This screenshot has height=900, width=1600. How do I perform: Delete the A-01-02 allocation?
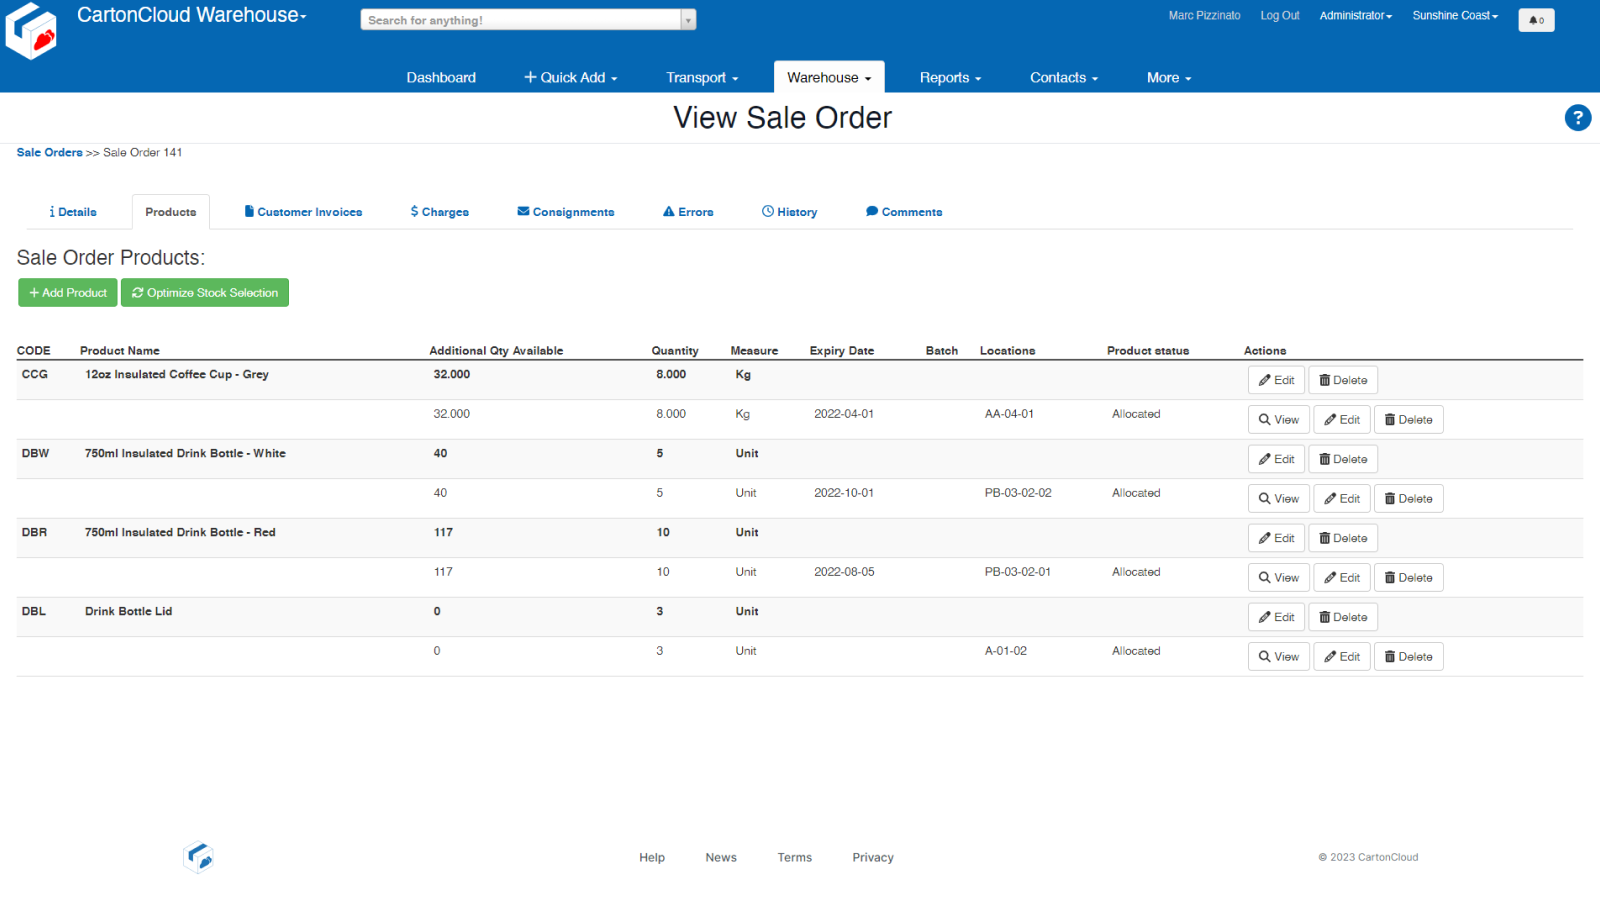(1409, 657)
